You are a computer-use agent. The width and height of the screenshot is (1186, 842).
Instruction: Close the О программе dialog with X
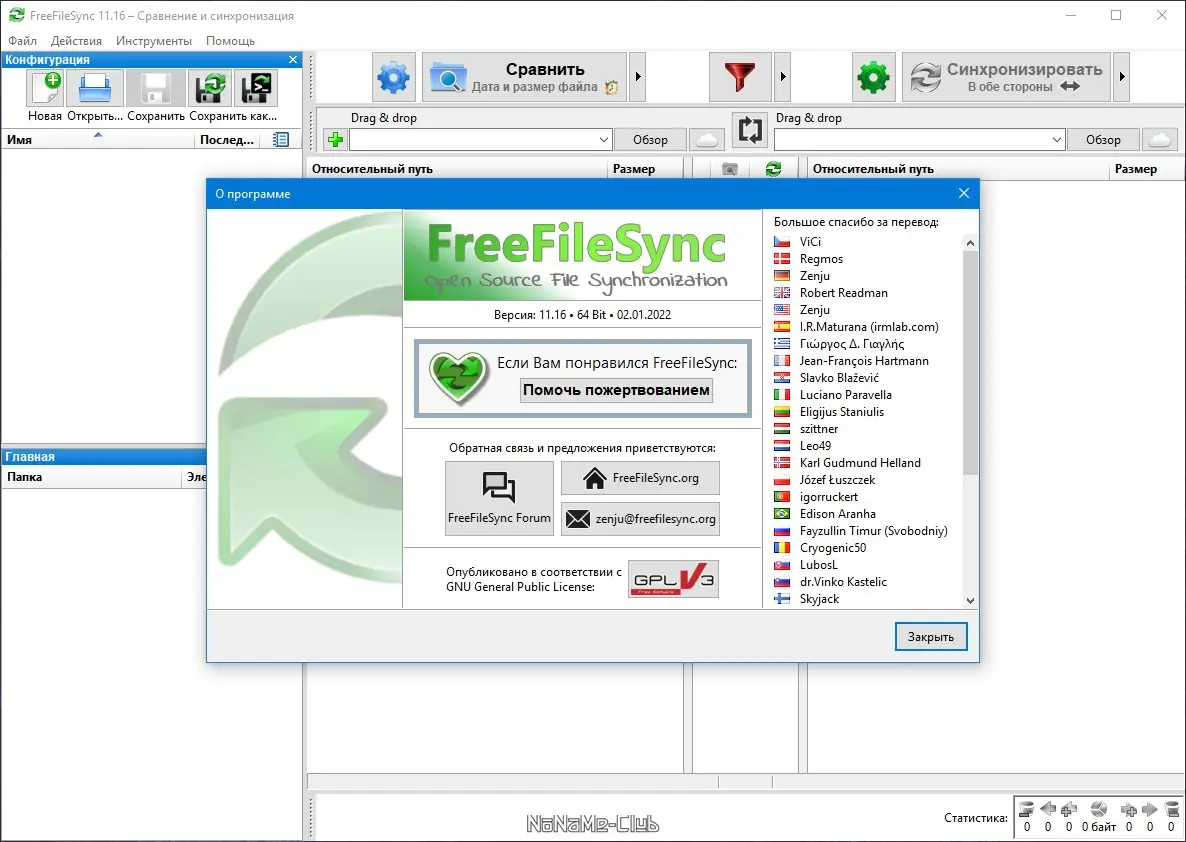point(964,193)
